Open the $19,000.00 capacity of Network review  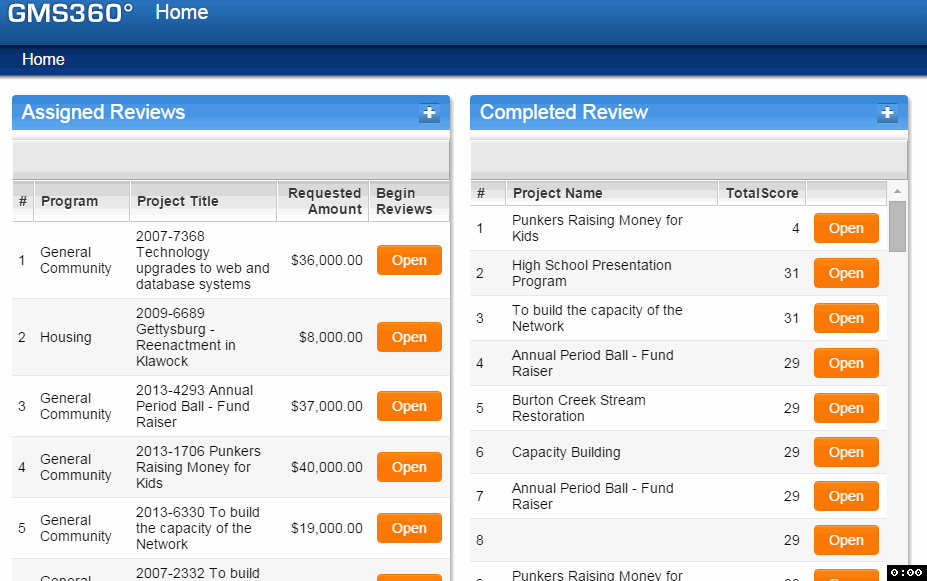point(409,528)
